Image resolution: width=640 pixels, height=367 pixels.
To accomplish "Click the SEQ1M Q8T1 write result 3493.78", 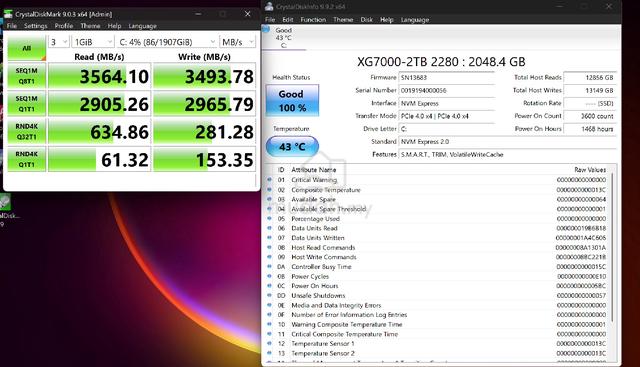I will (x=204, y=76).
